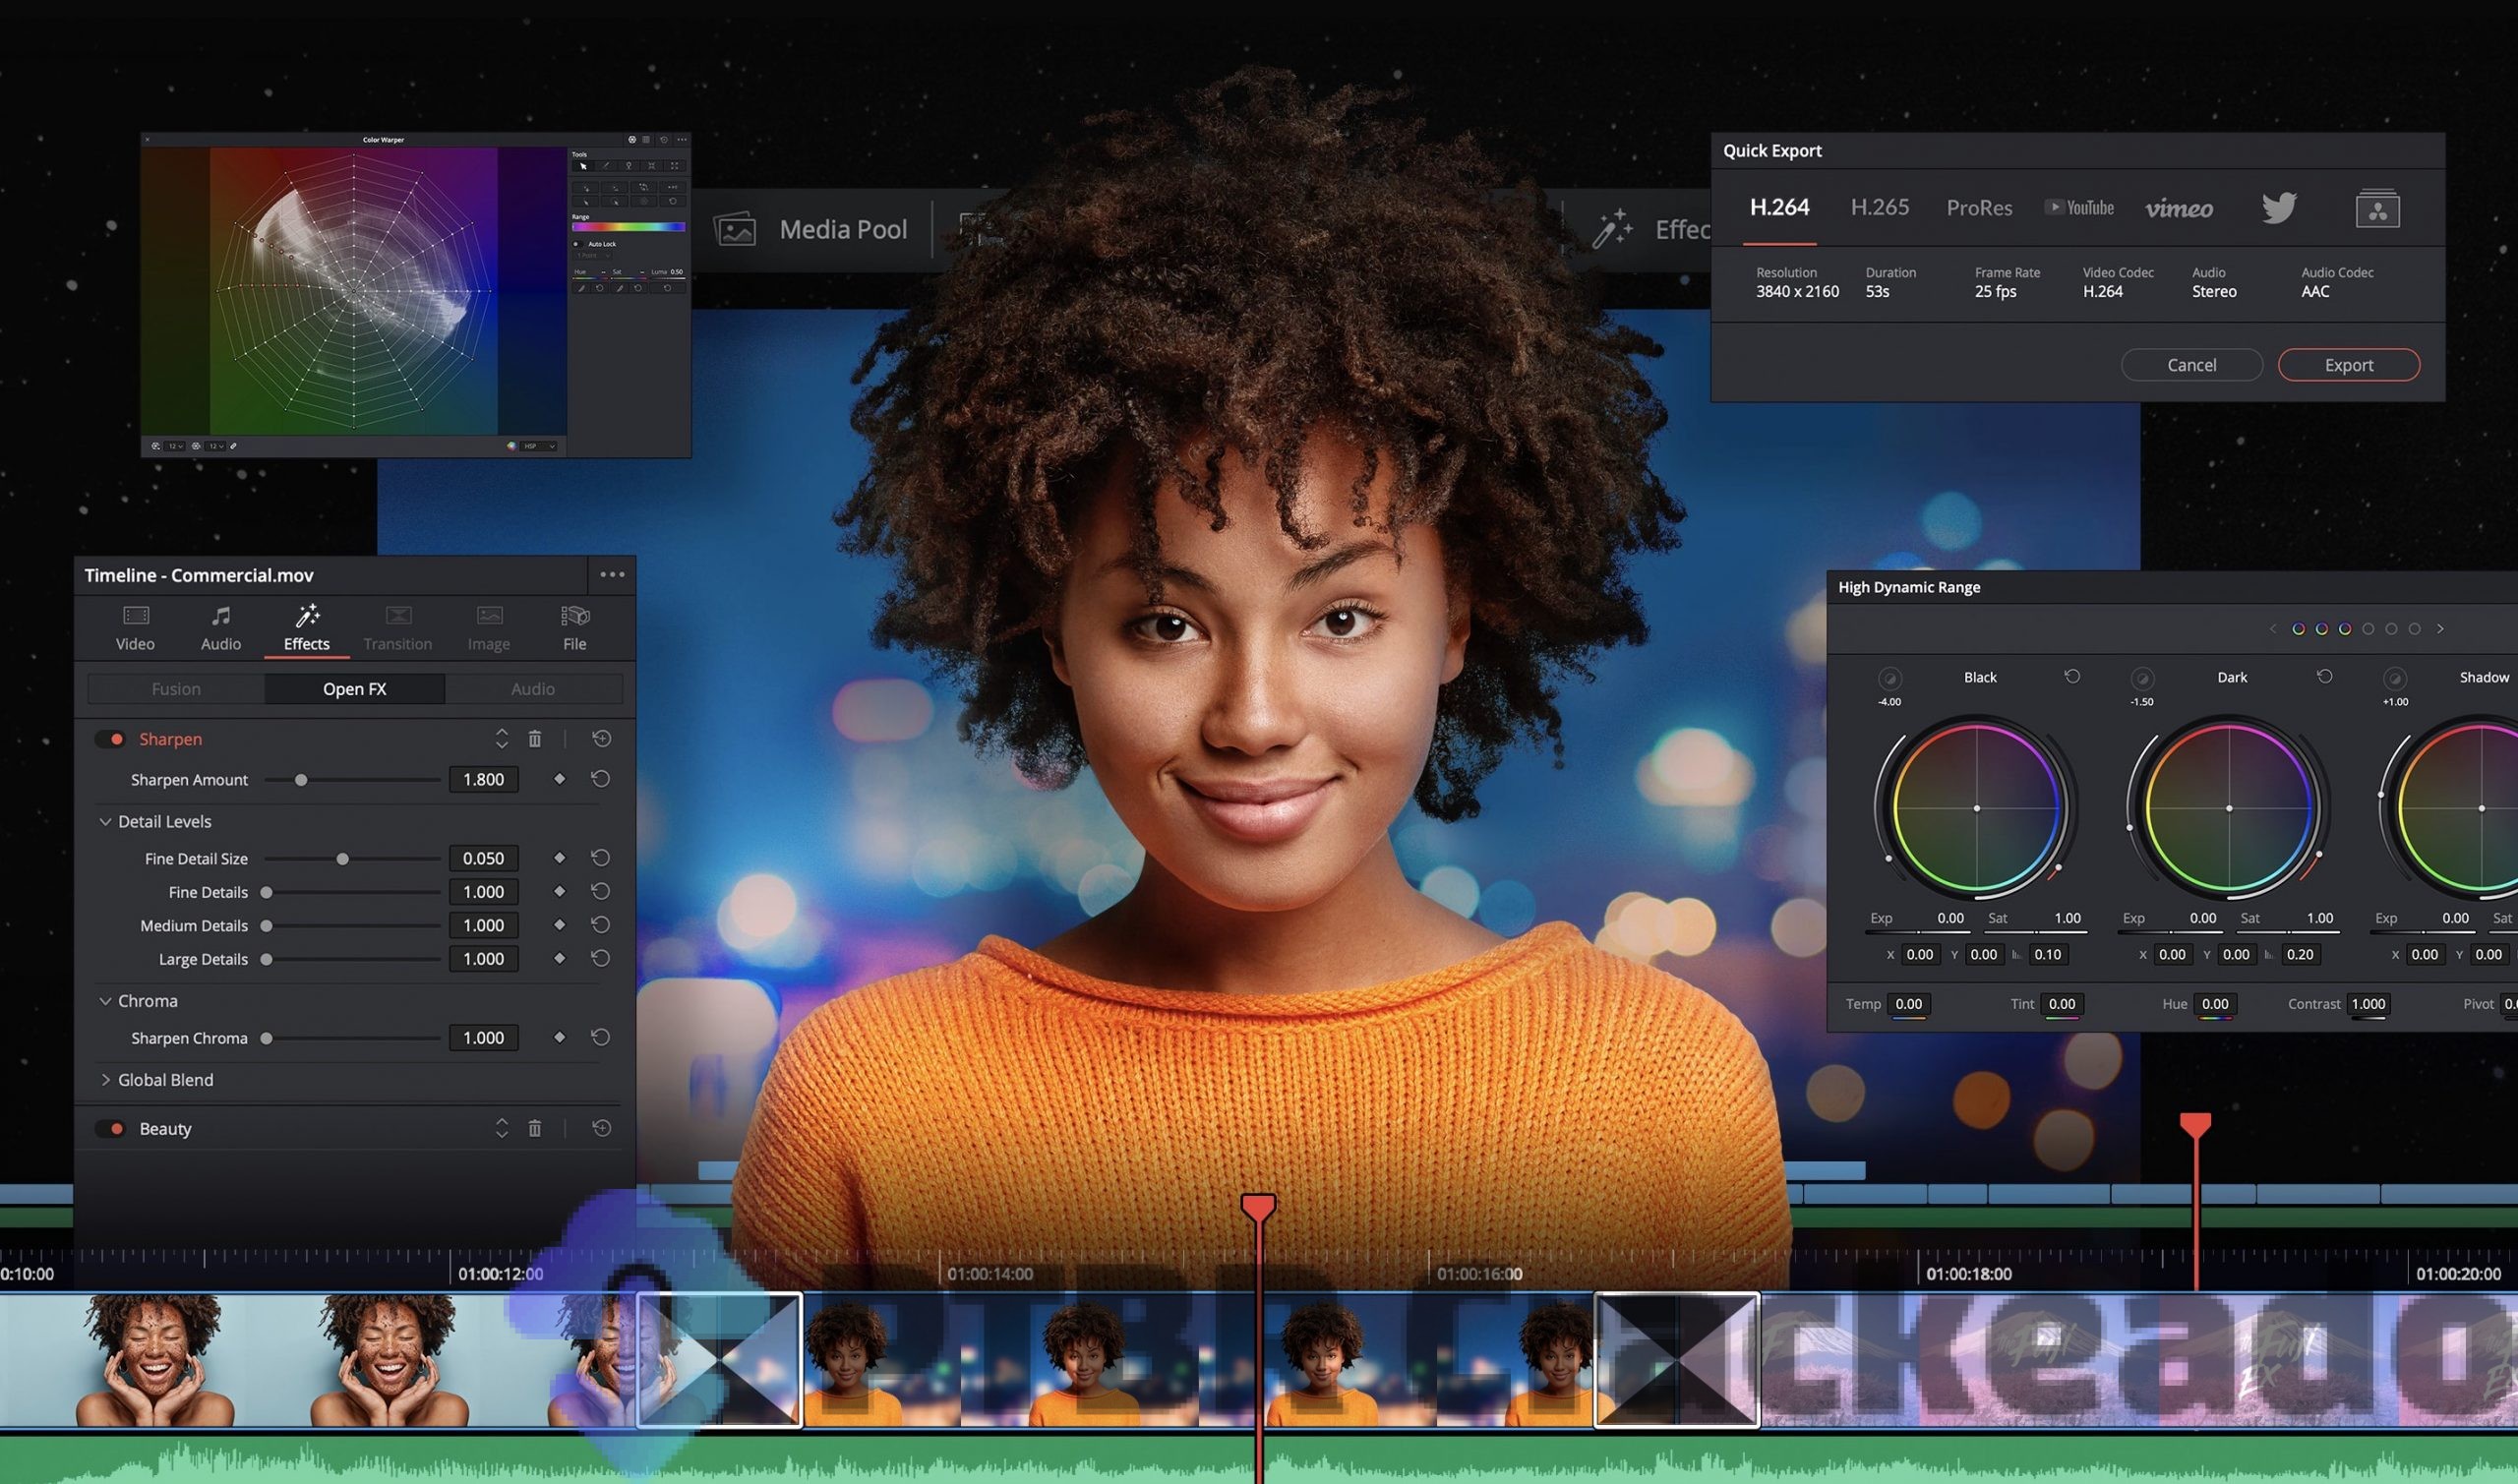Click the ProRes export format icon

point(1977,205)
